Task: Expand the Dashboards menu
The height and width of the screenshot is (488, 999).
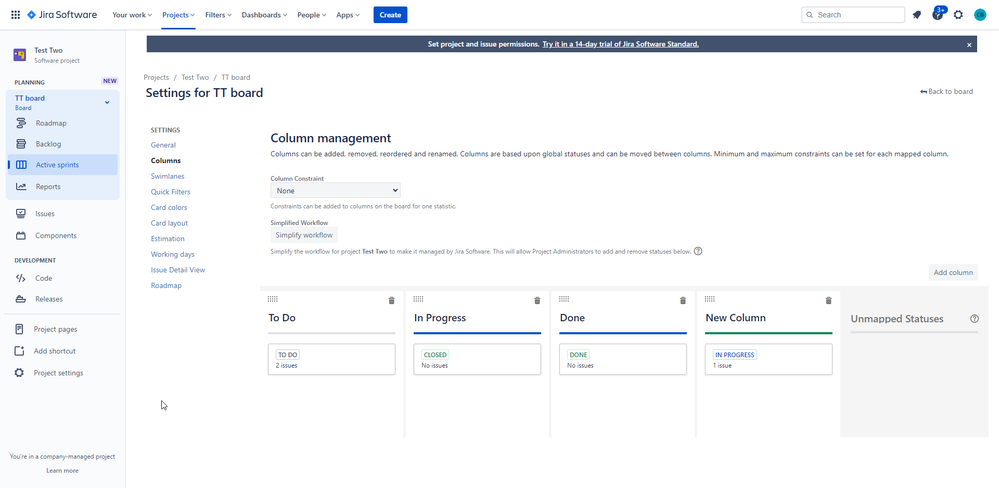Action: [264, 15]
